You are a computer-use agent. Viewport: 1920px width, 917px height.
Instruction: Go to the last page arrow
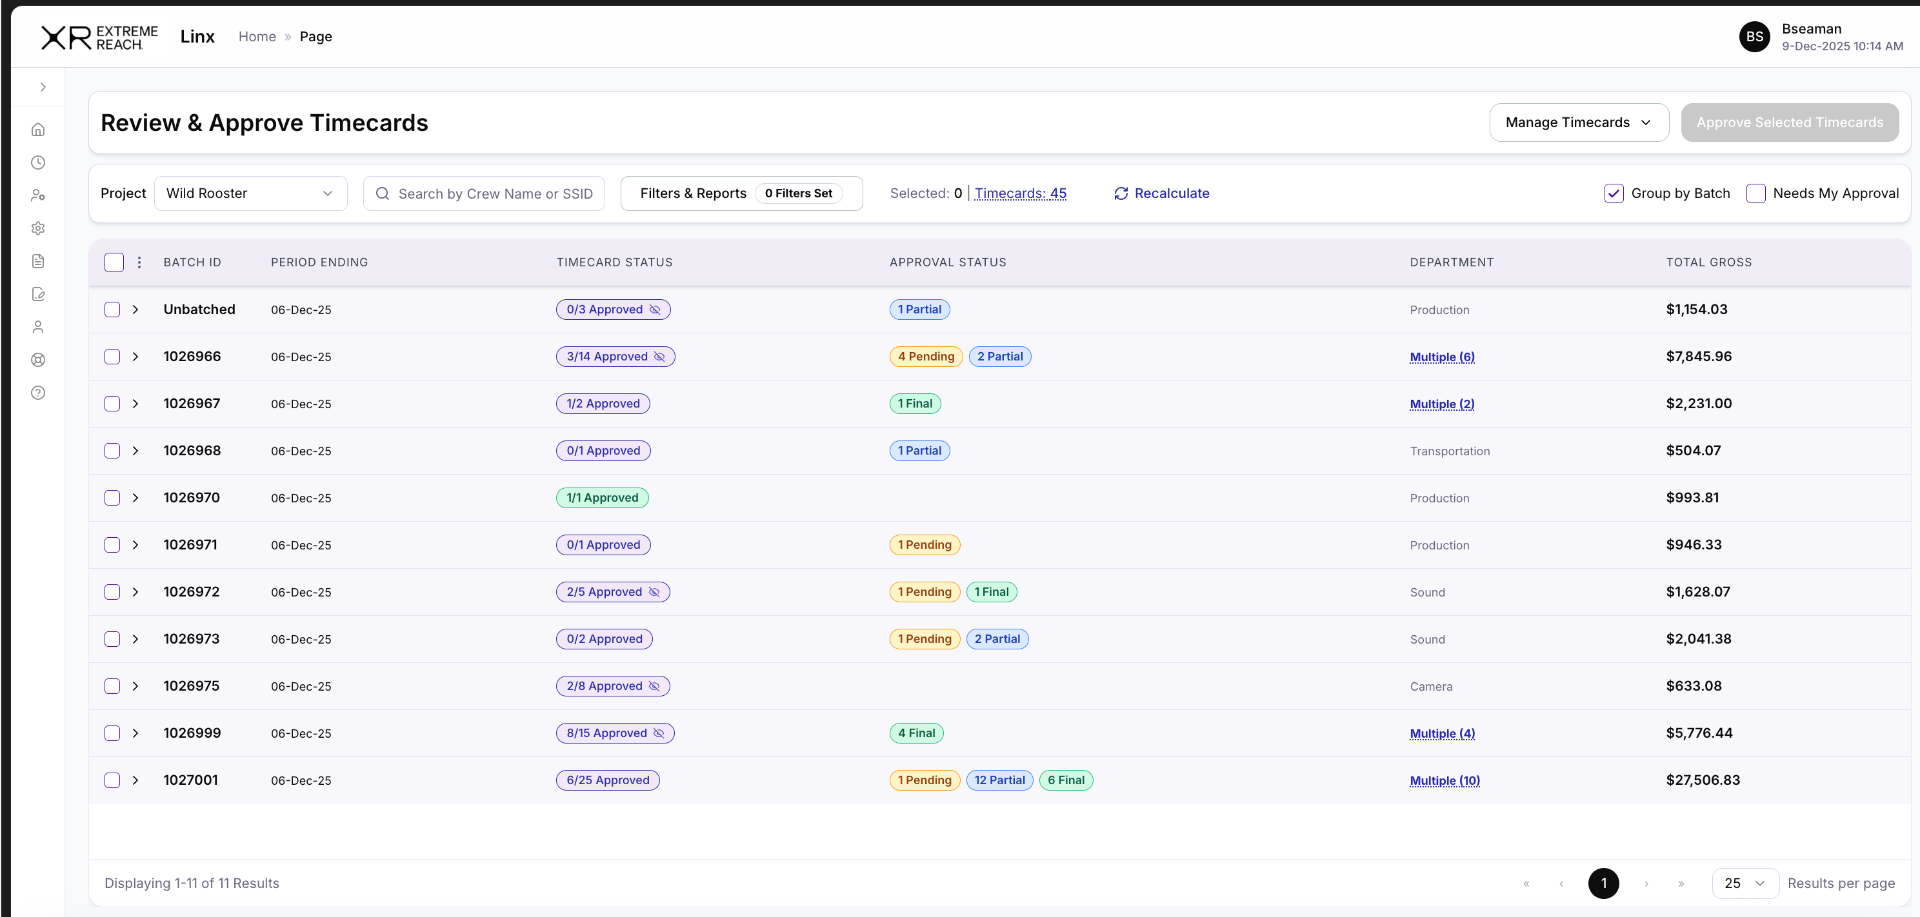(1681, 884)
